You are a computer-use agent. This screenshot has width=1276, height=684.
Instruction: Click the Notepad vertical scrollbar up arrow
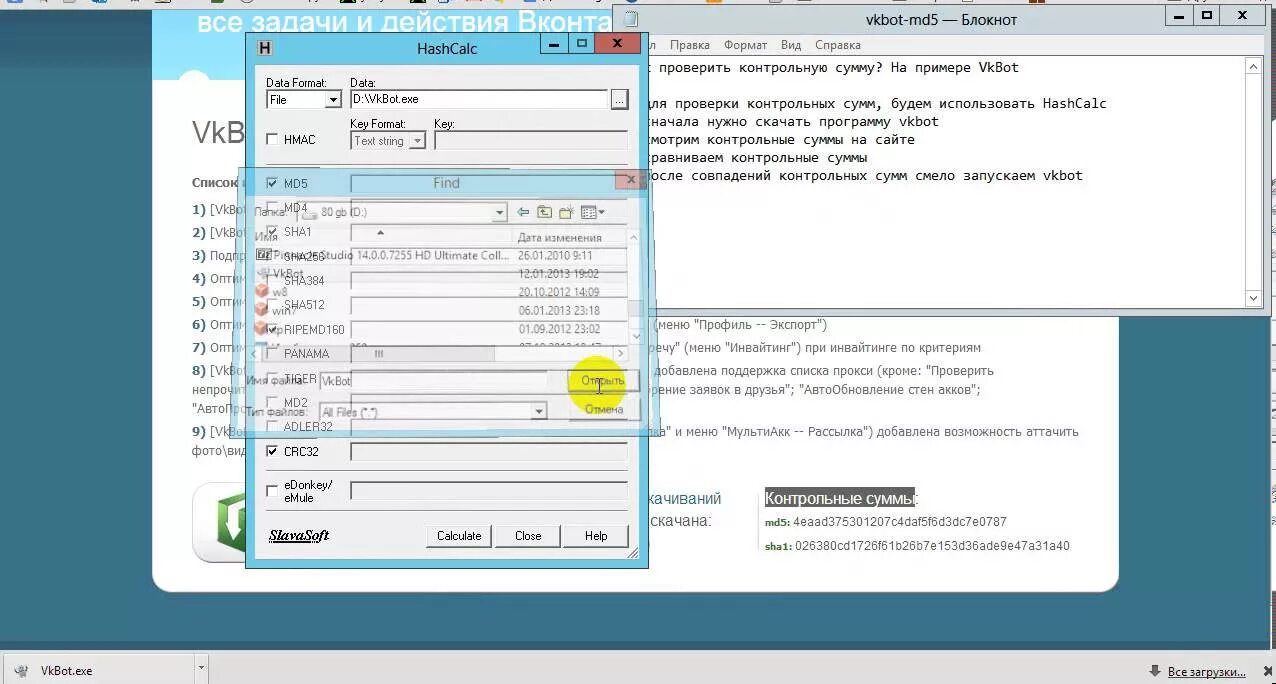click(1254, 66)
